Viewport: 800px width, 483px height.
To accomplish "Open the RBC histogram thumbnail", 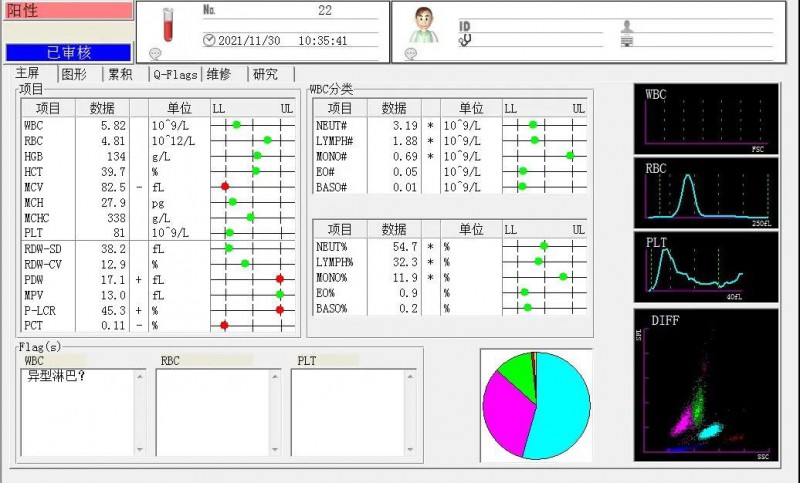I will coord(706,193).
